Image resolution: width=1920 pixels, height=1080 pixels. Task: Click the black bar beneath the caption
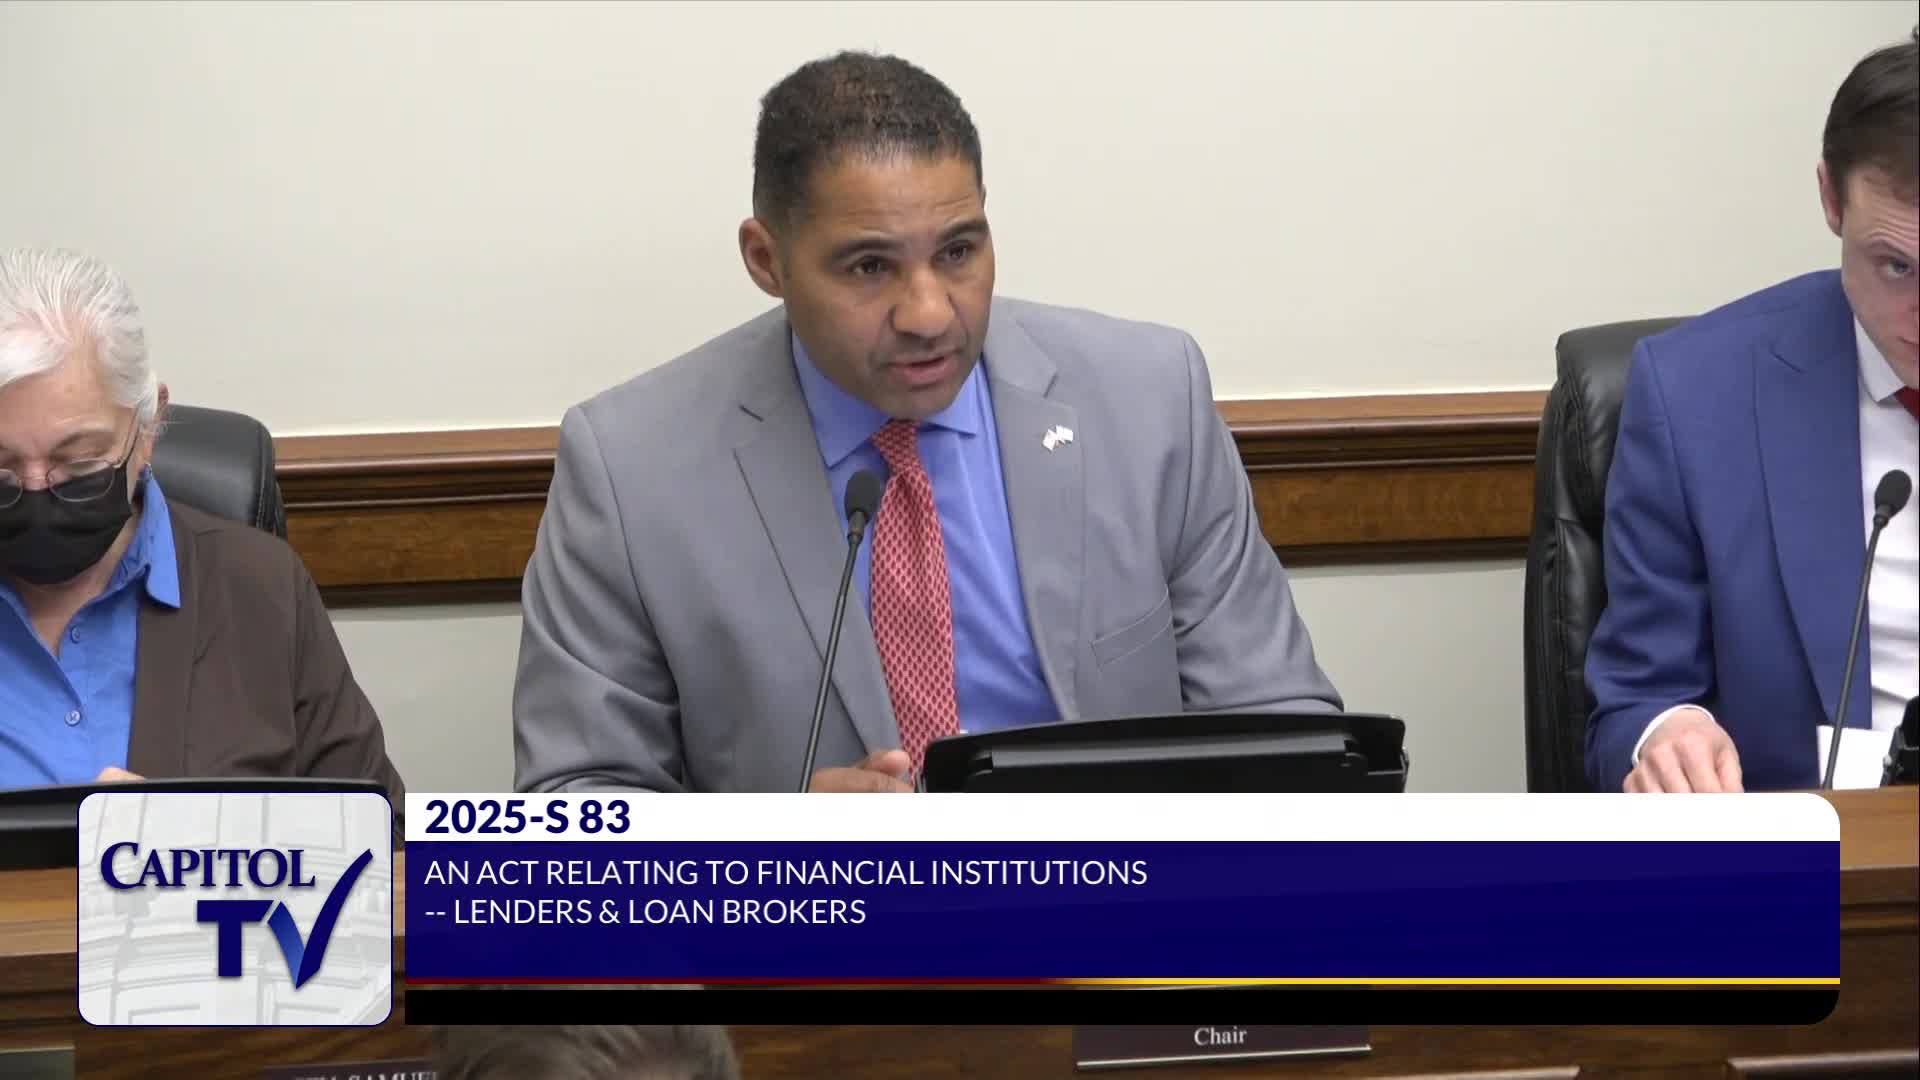1120,1006
